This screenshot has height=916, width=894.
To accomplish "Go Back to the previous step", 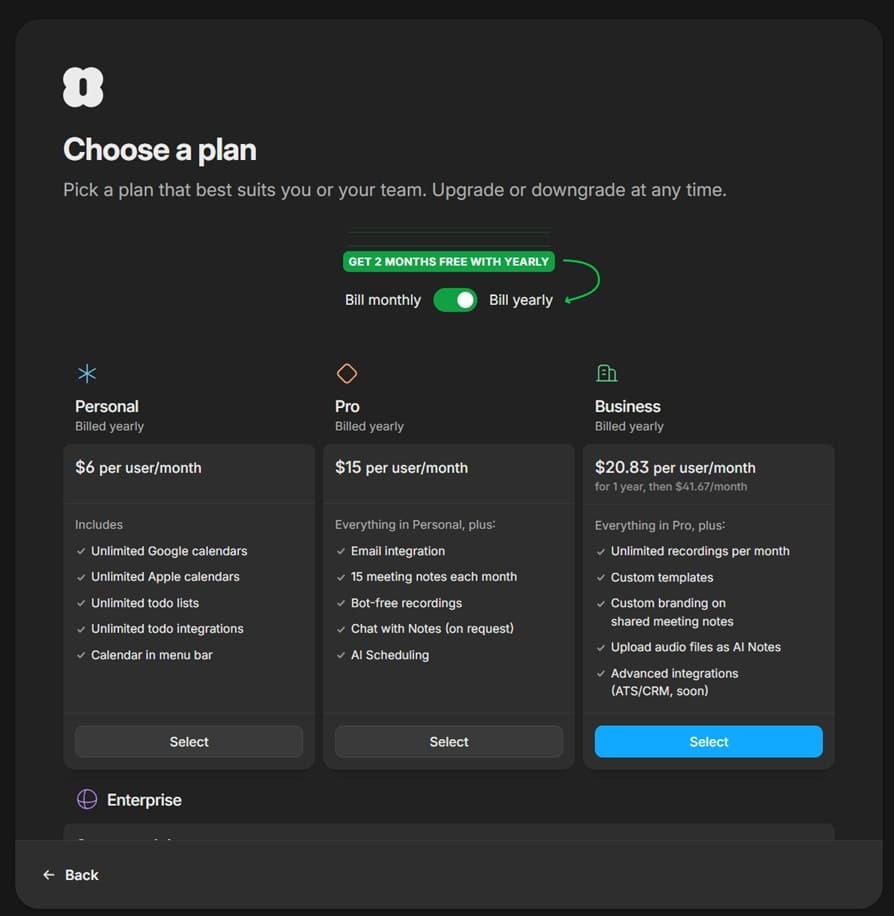I will coord(81,875).
